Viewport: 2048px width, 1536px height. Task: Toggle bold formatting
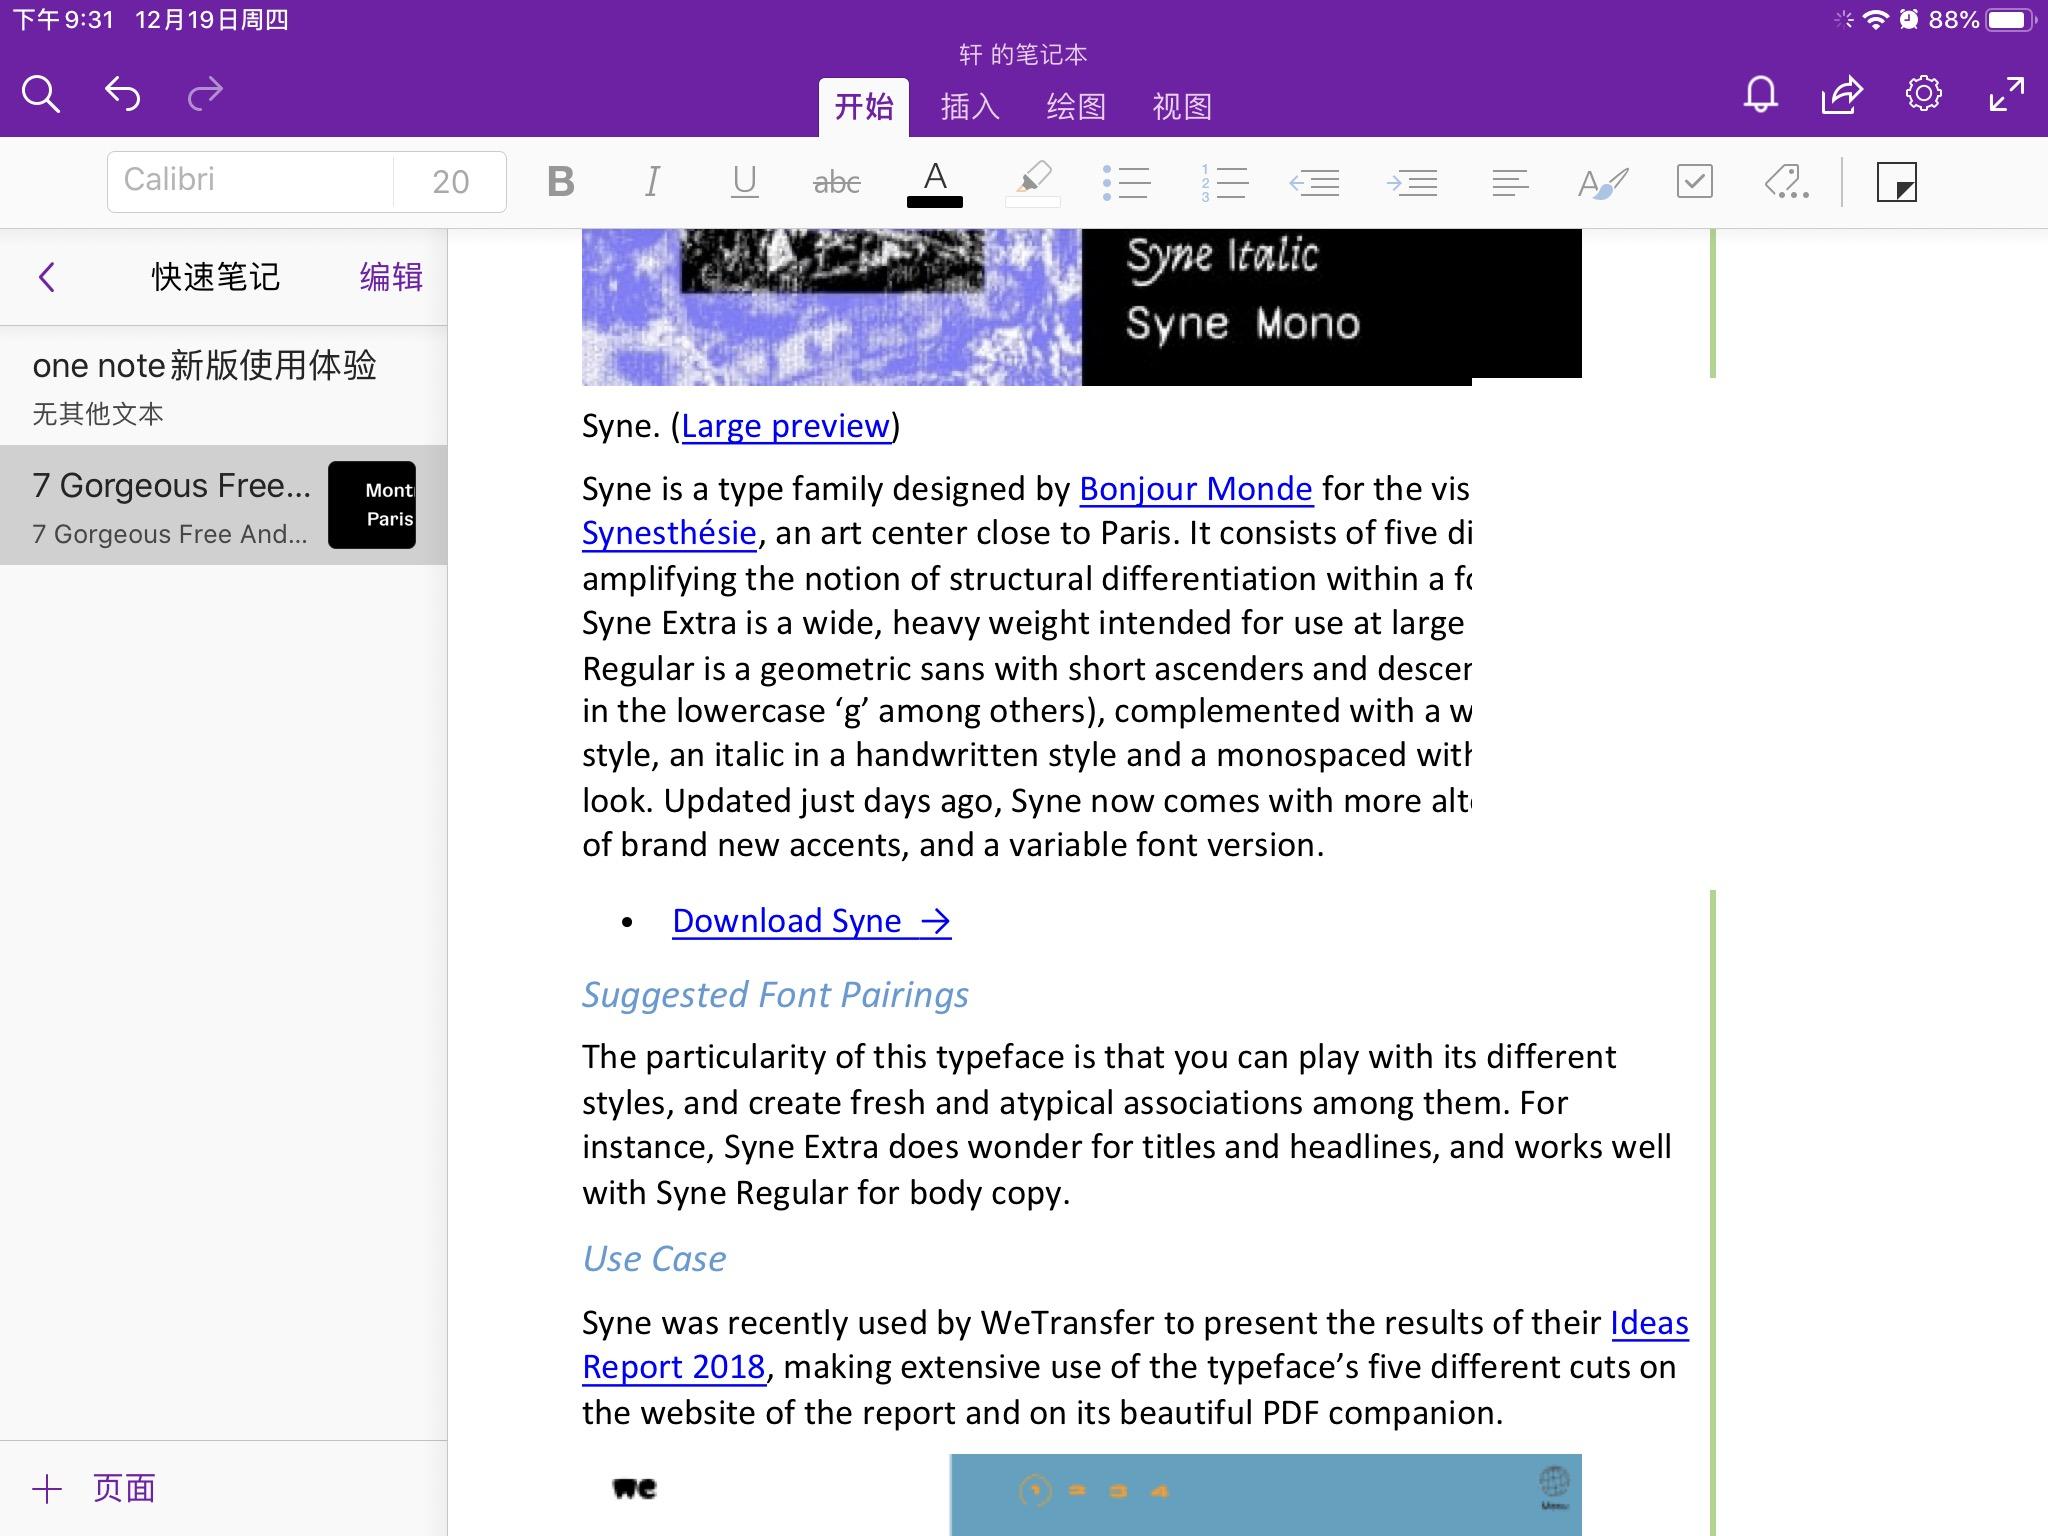[561, 182]
